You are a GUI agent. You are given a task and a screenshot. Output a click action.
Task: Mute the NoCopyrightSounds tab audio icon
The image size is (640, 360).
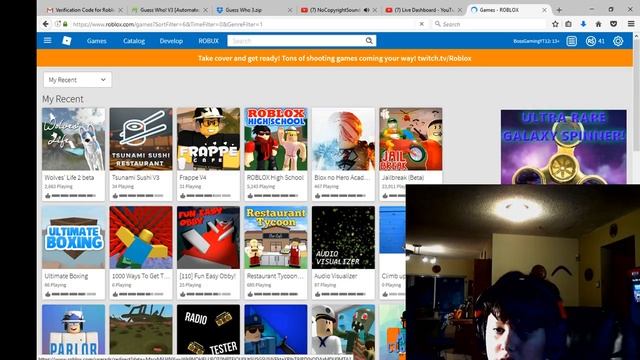(367, 10)
